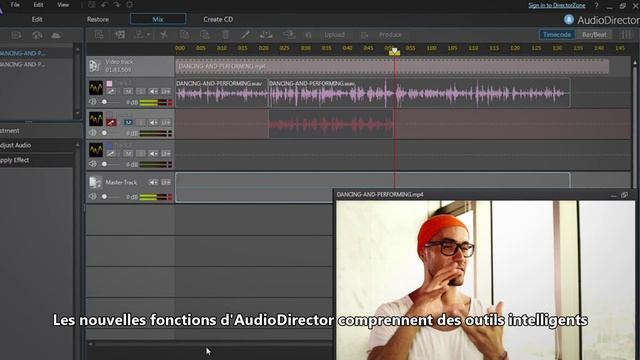Click Track 1's speaker plus icon

[x=153, y=91]
